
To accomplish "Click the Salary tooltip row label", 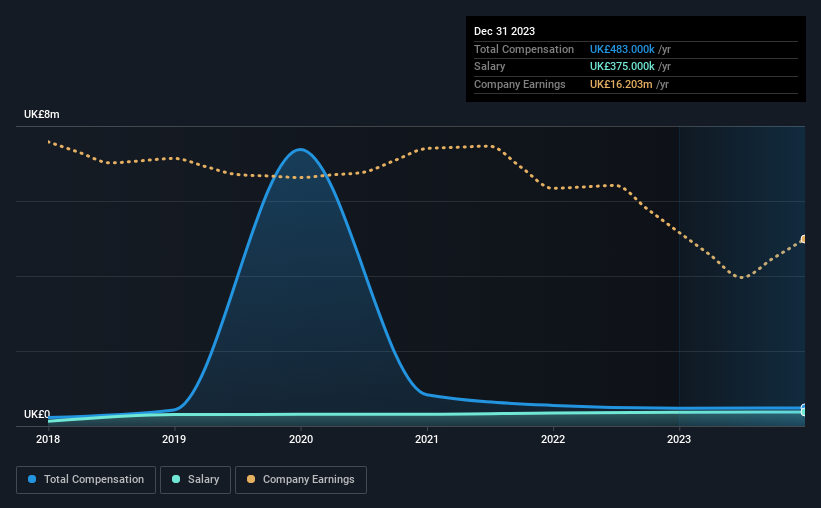I will (490, 67).
